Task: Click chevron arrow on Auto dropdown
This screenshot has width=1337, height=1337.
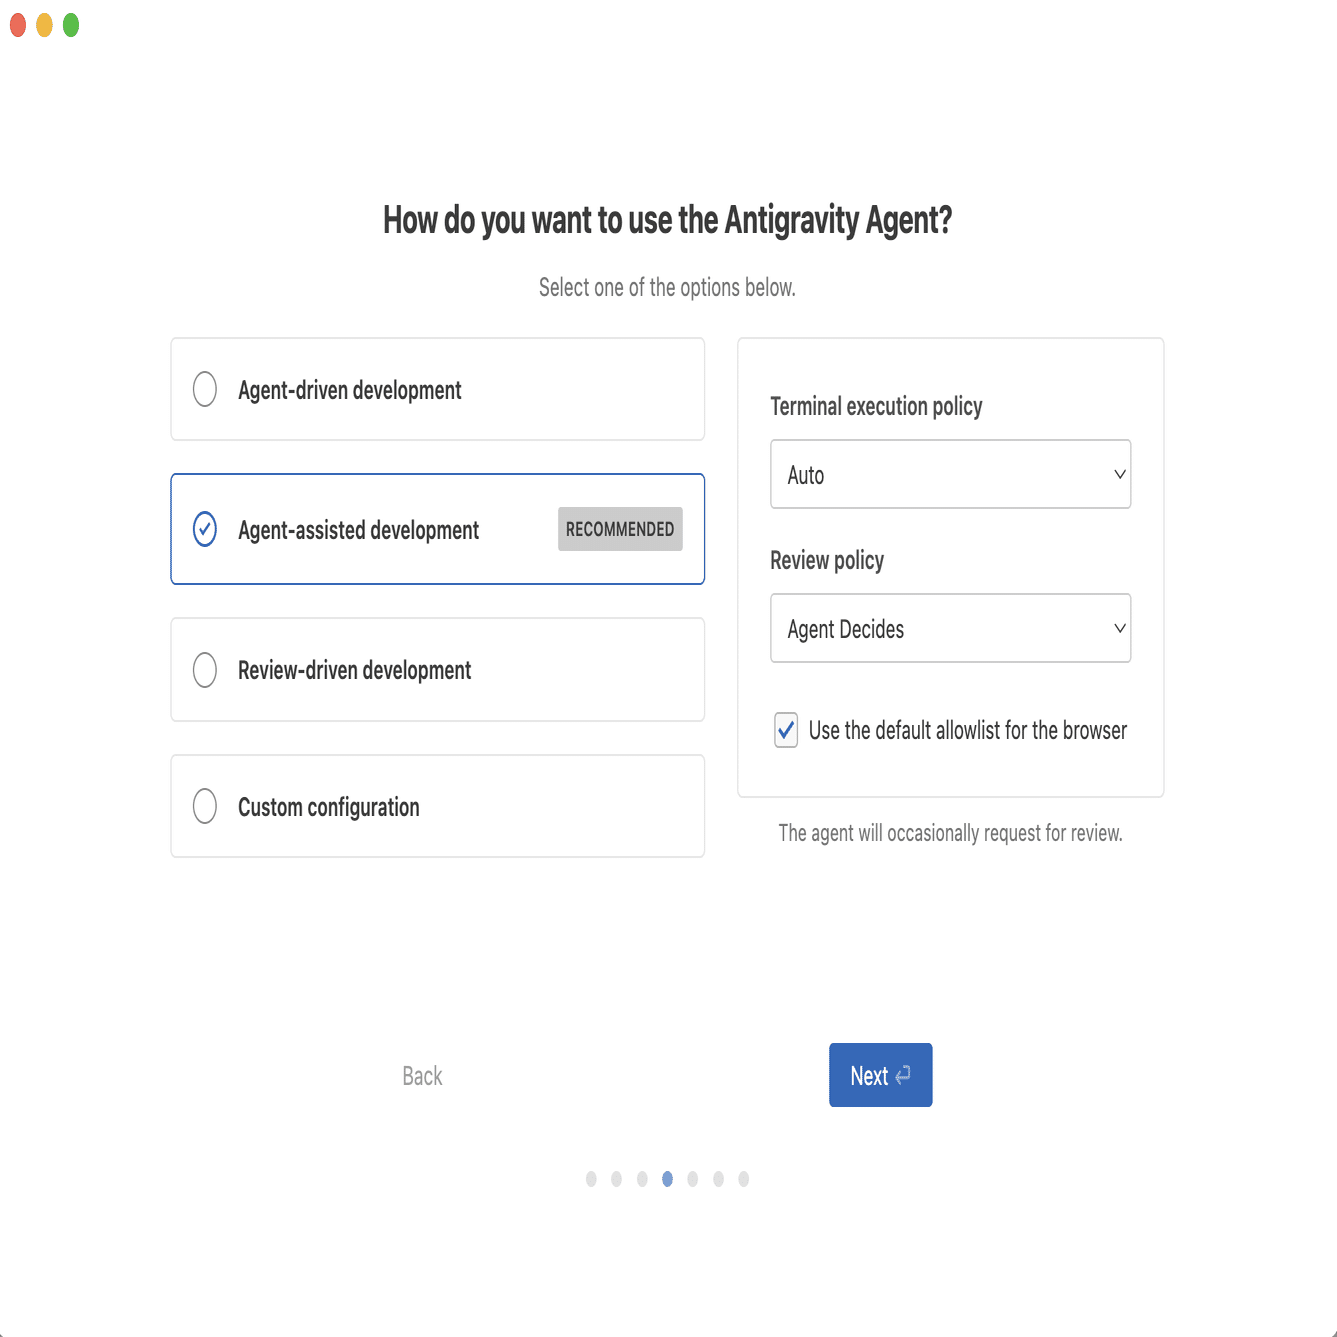Action: 1120,474
